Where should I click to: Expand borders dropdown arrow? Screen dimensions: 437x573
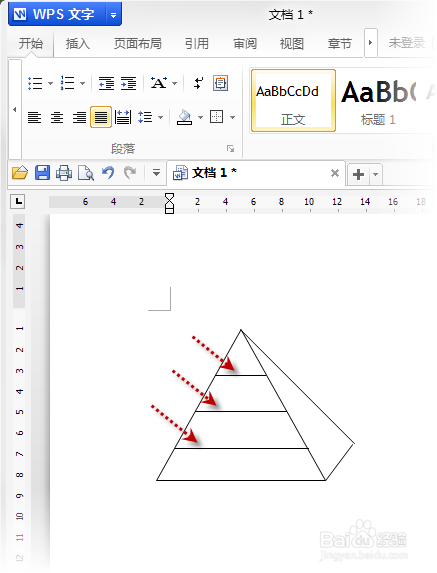point(232,117)
